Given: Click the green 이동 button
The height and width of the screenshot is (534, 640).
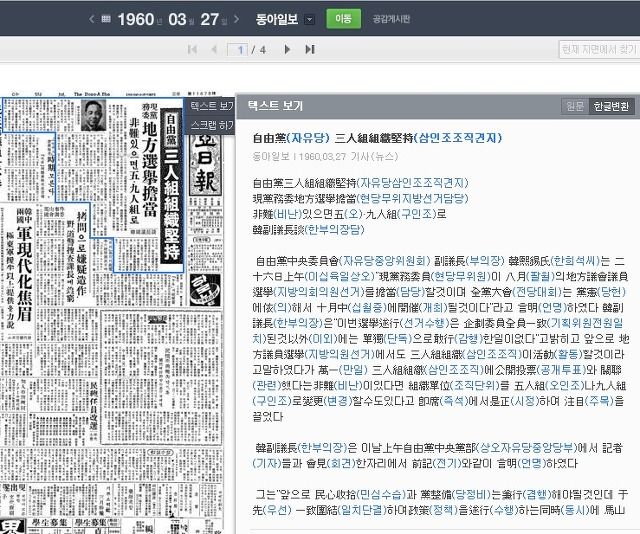Looking at the screenshot, I should pyautogui.click(x=343, y=19).
